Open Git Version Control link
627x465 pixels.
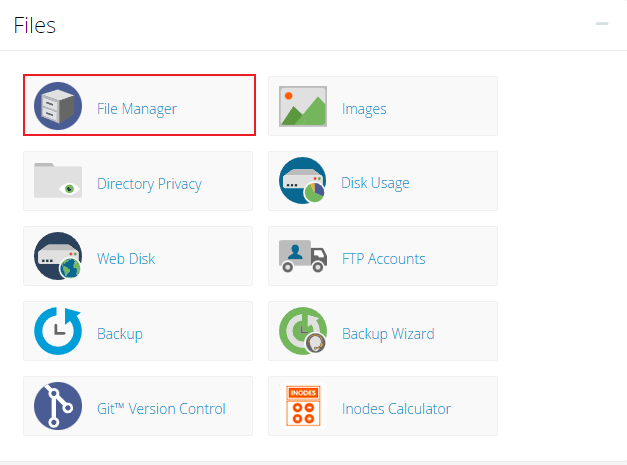coord(161,409)
